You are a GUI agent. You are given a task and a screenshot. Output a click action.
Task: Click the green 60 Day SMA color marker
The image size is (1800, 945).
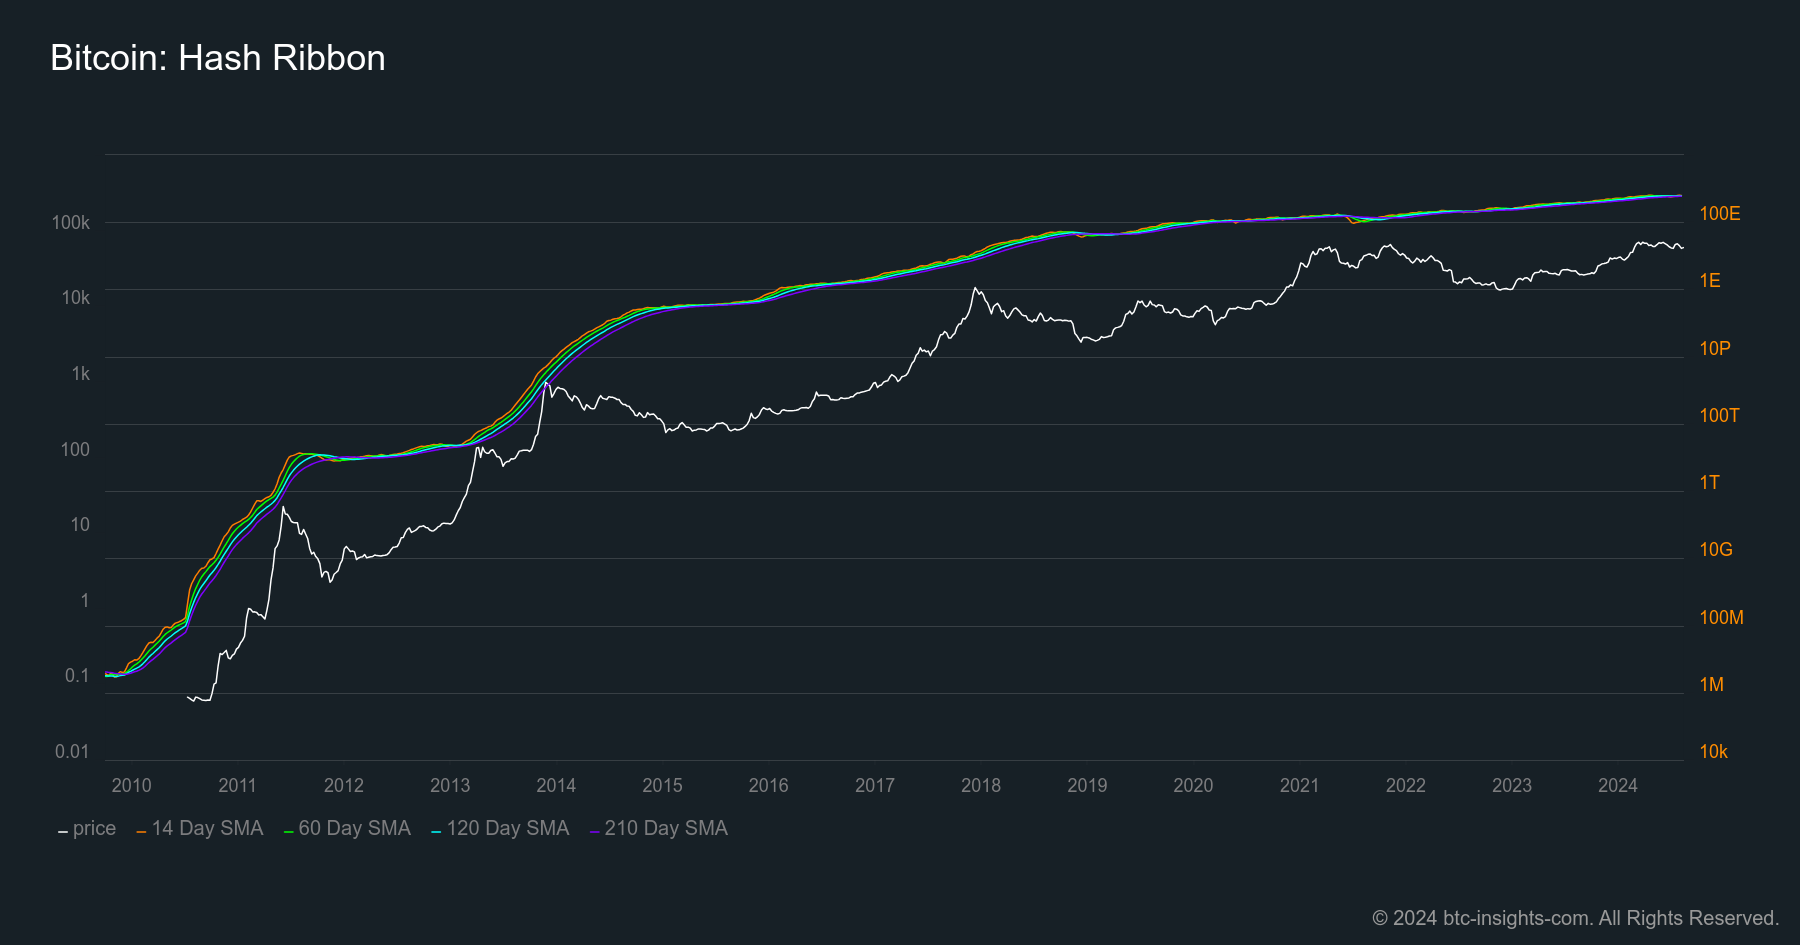click(x=288, y=832)
